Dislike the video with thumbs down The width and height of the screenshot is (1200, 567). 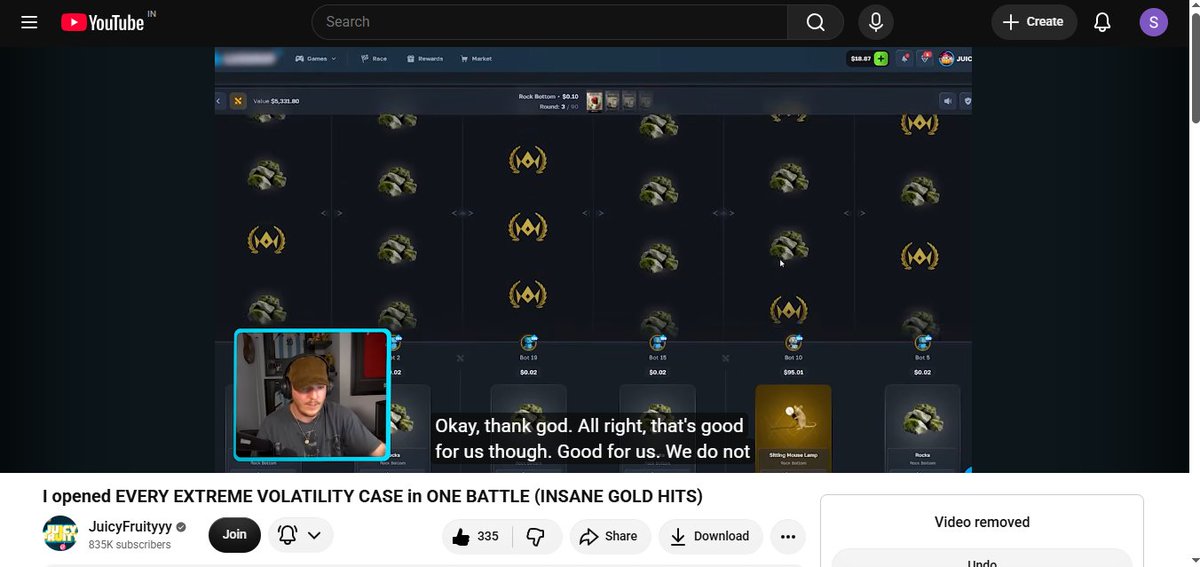tap(537, 536)
